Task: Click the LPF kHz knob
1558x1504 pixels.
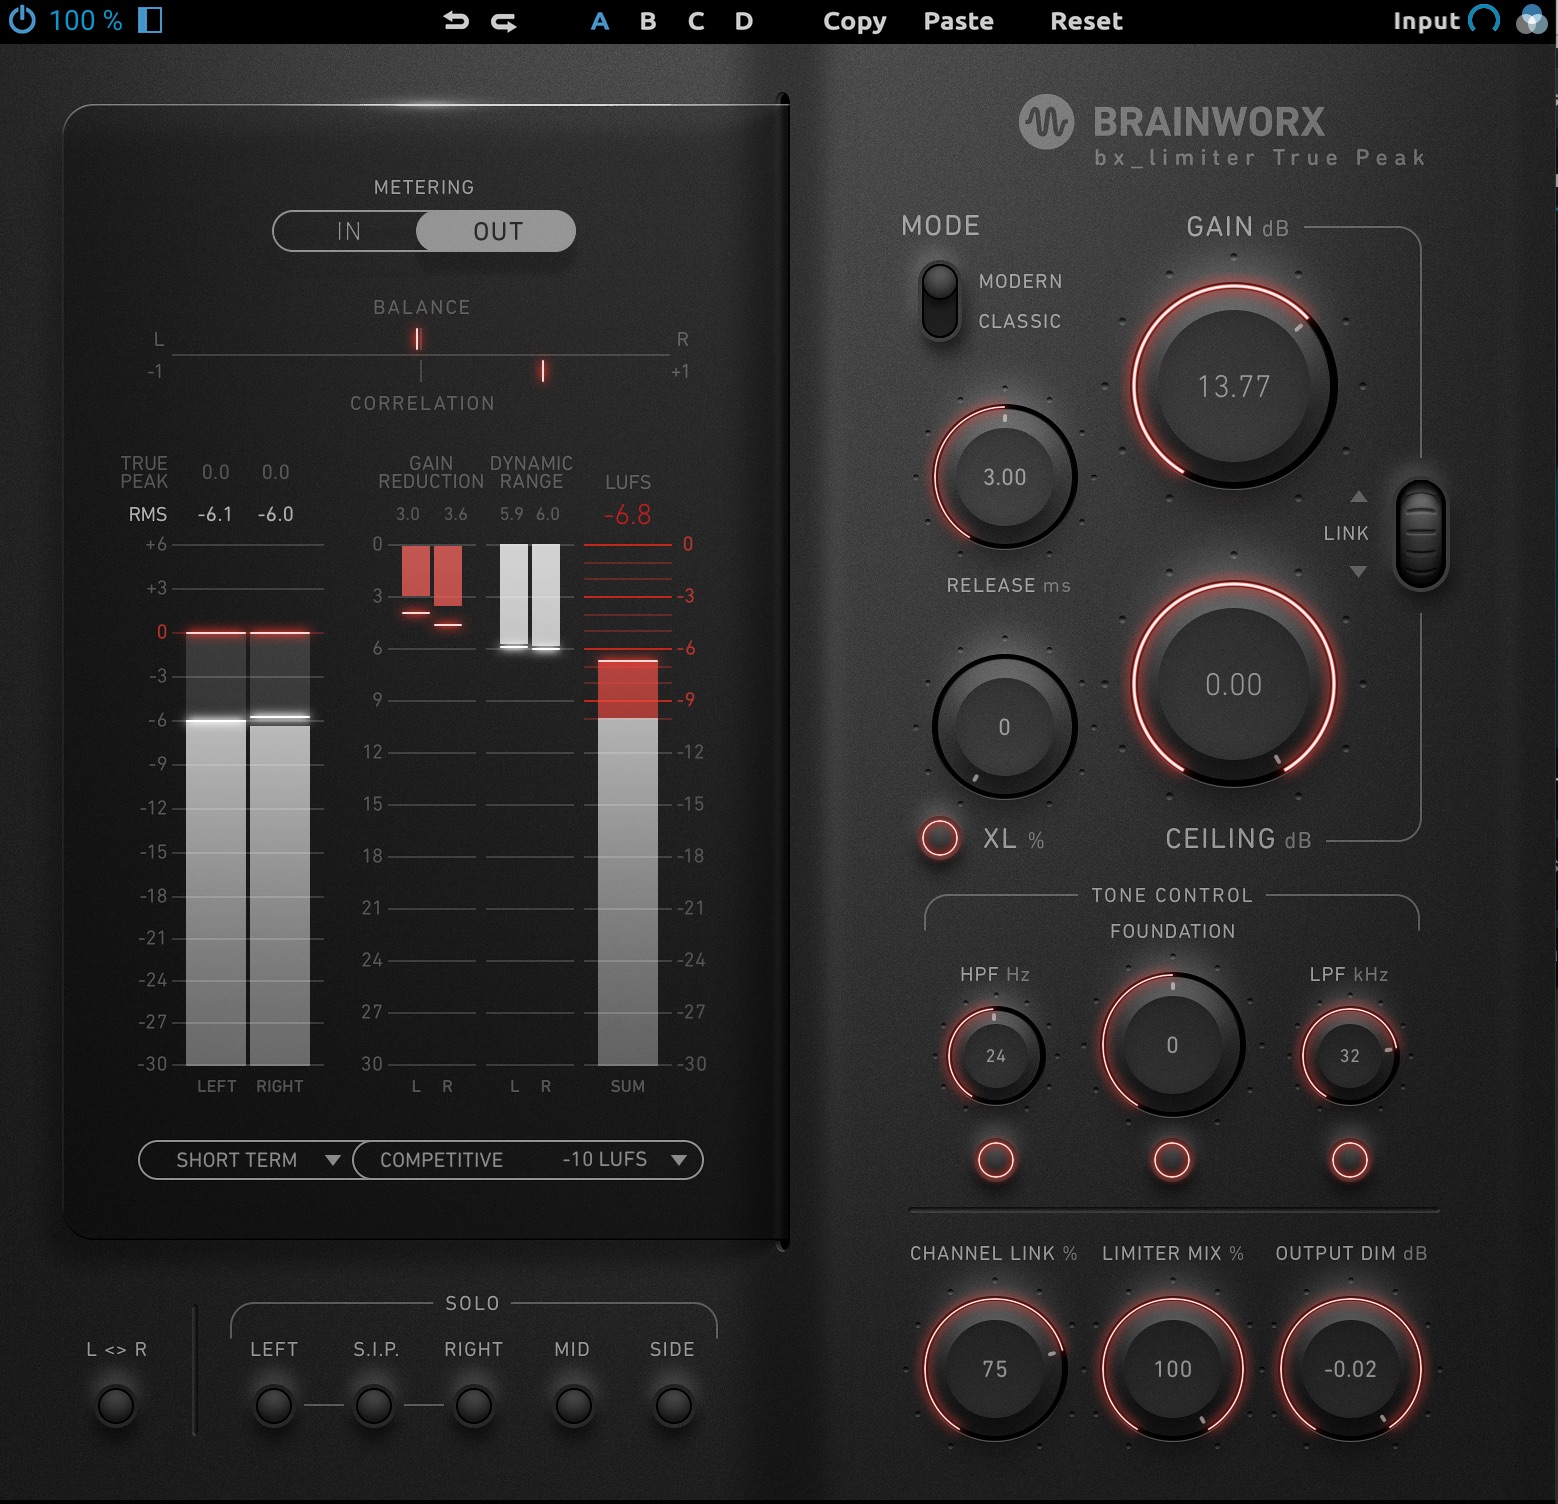Action: pyautogui.click(x=1350, y=1055)
